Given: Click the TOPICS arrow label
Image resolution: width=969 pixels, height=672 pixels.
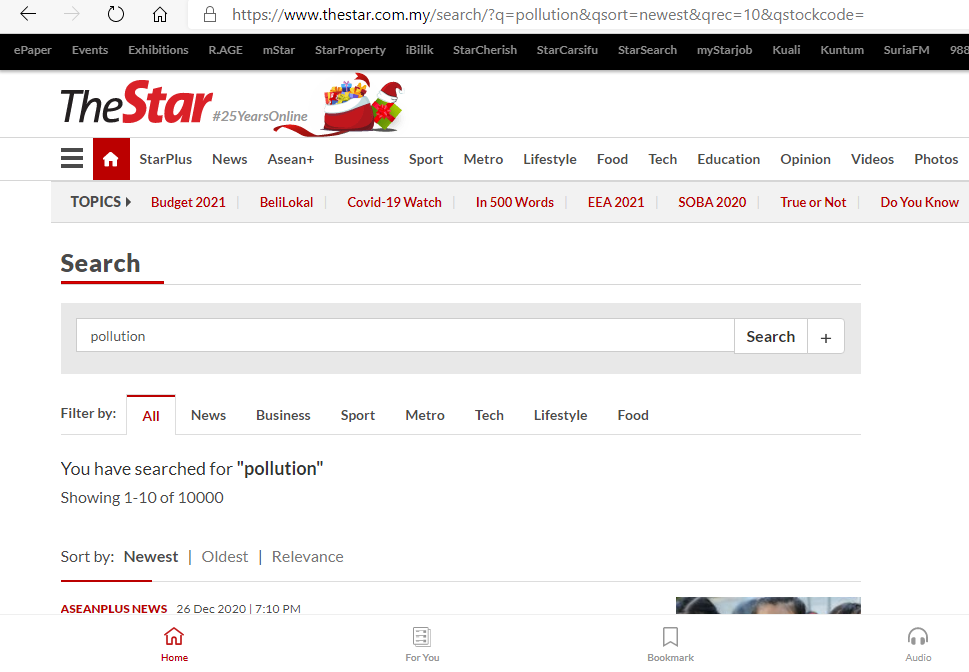Looking at the screenshot, I should (x=100, y=202).
